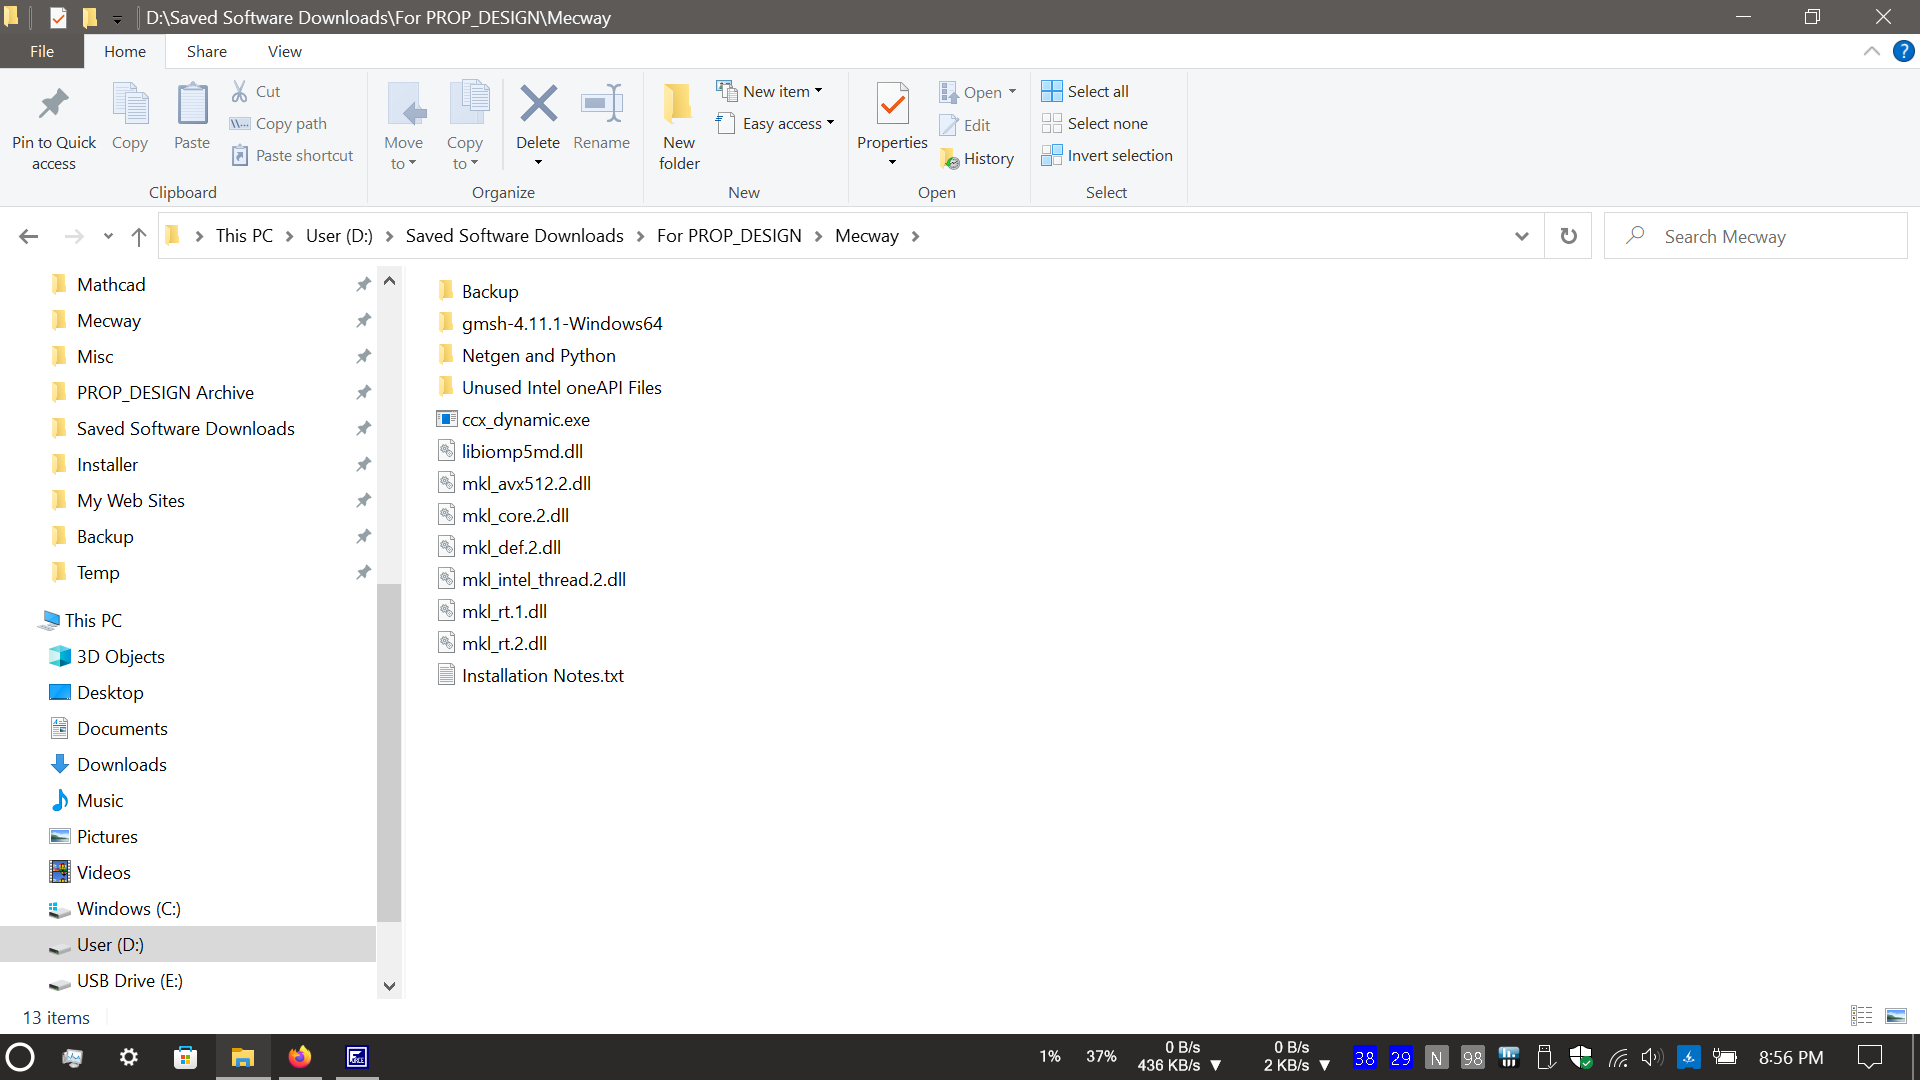
Task: Open New item dropdown
Action: point(769,91)
